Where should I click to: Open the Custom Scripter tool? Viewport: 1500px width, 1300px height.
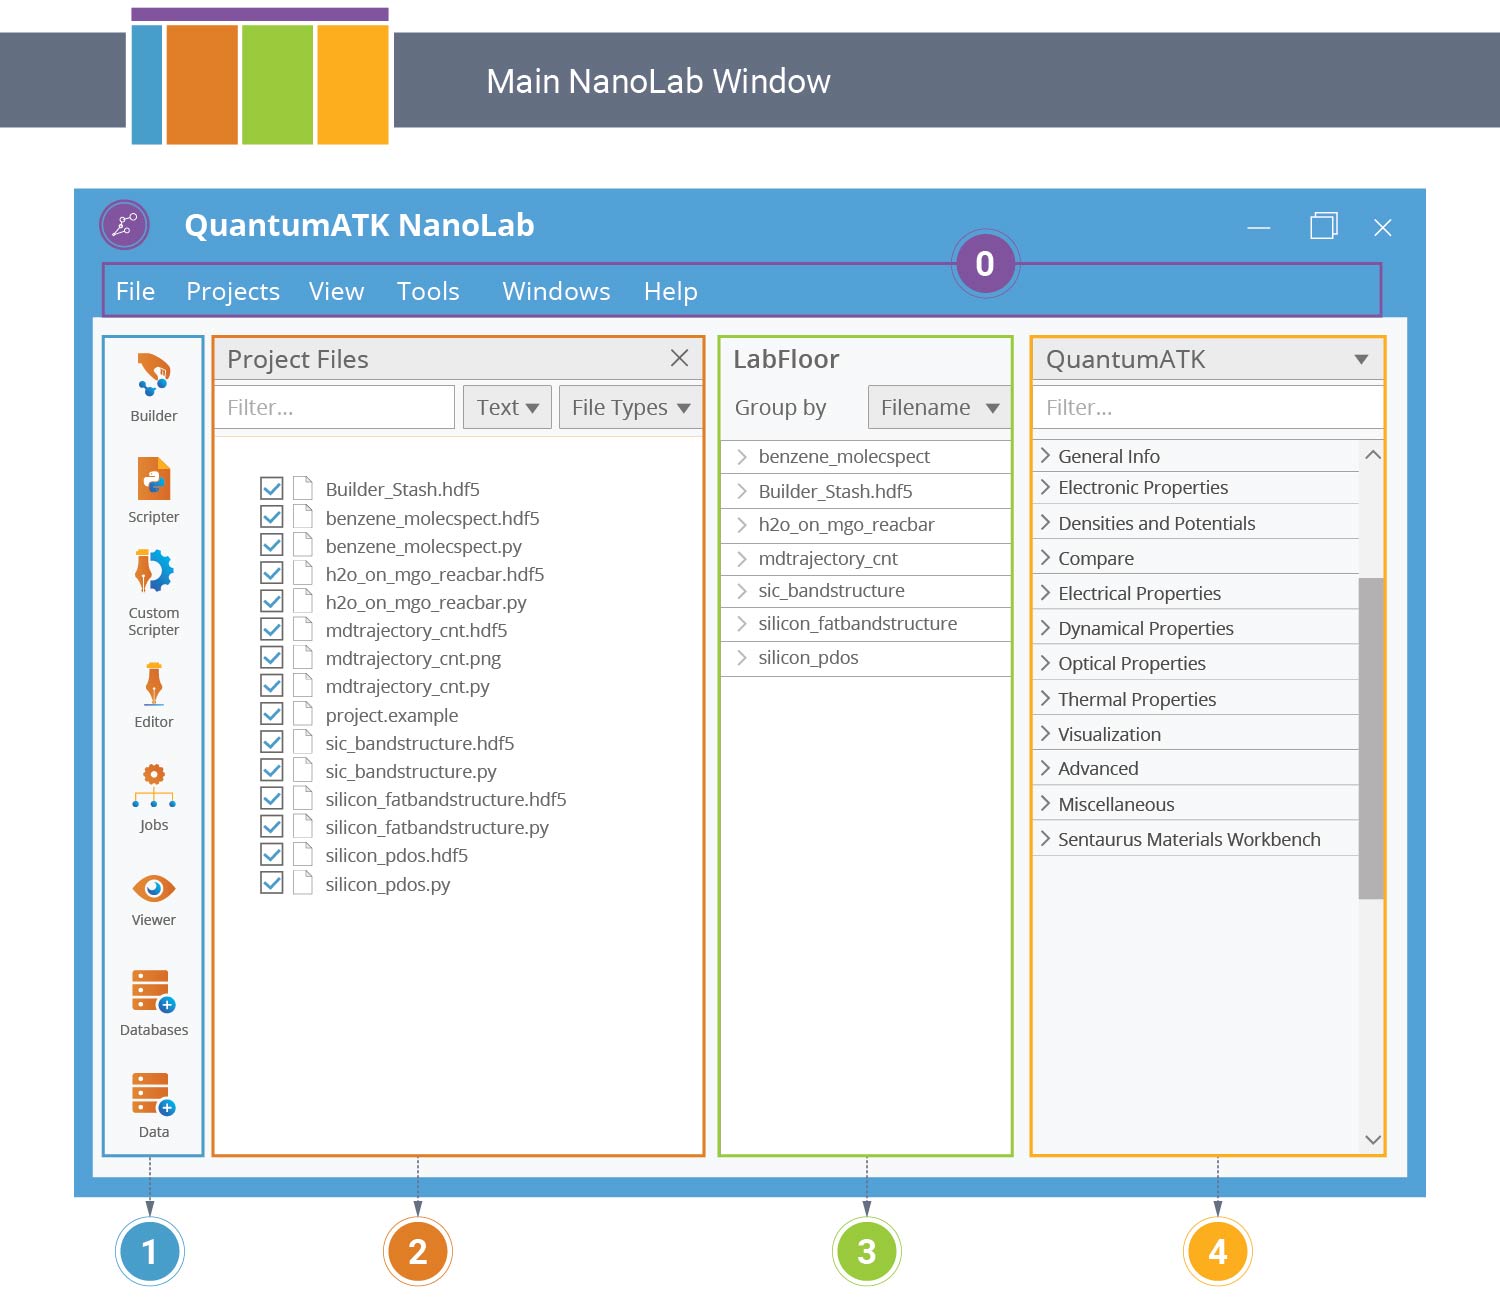tap(154, 592)
